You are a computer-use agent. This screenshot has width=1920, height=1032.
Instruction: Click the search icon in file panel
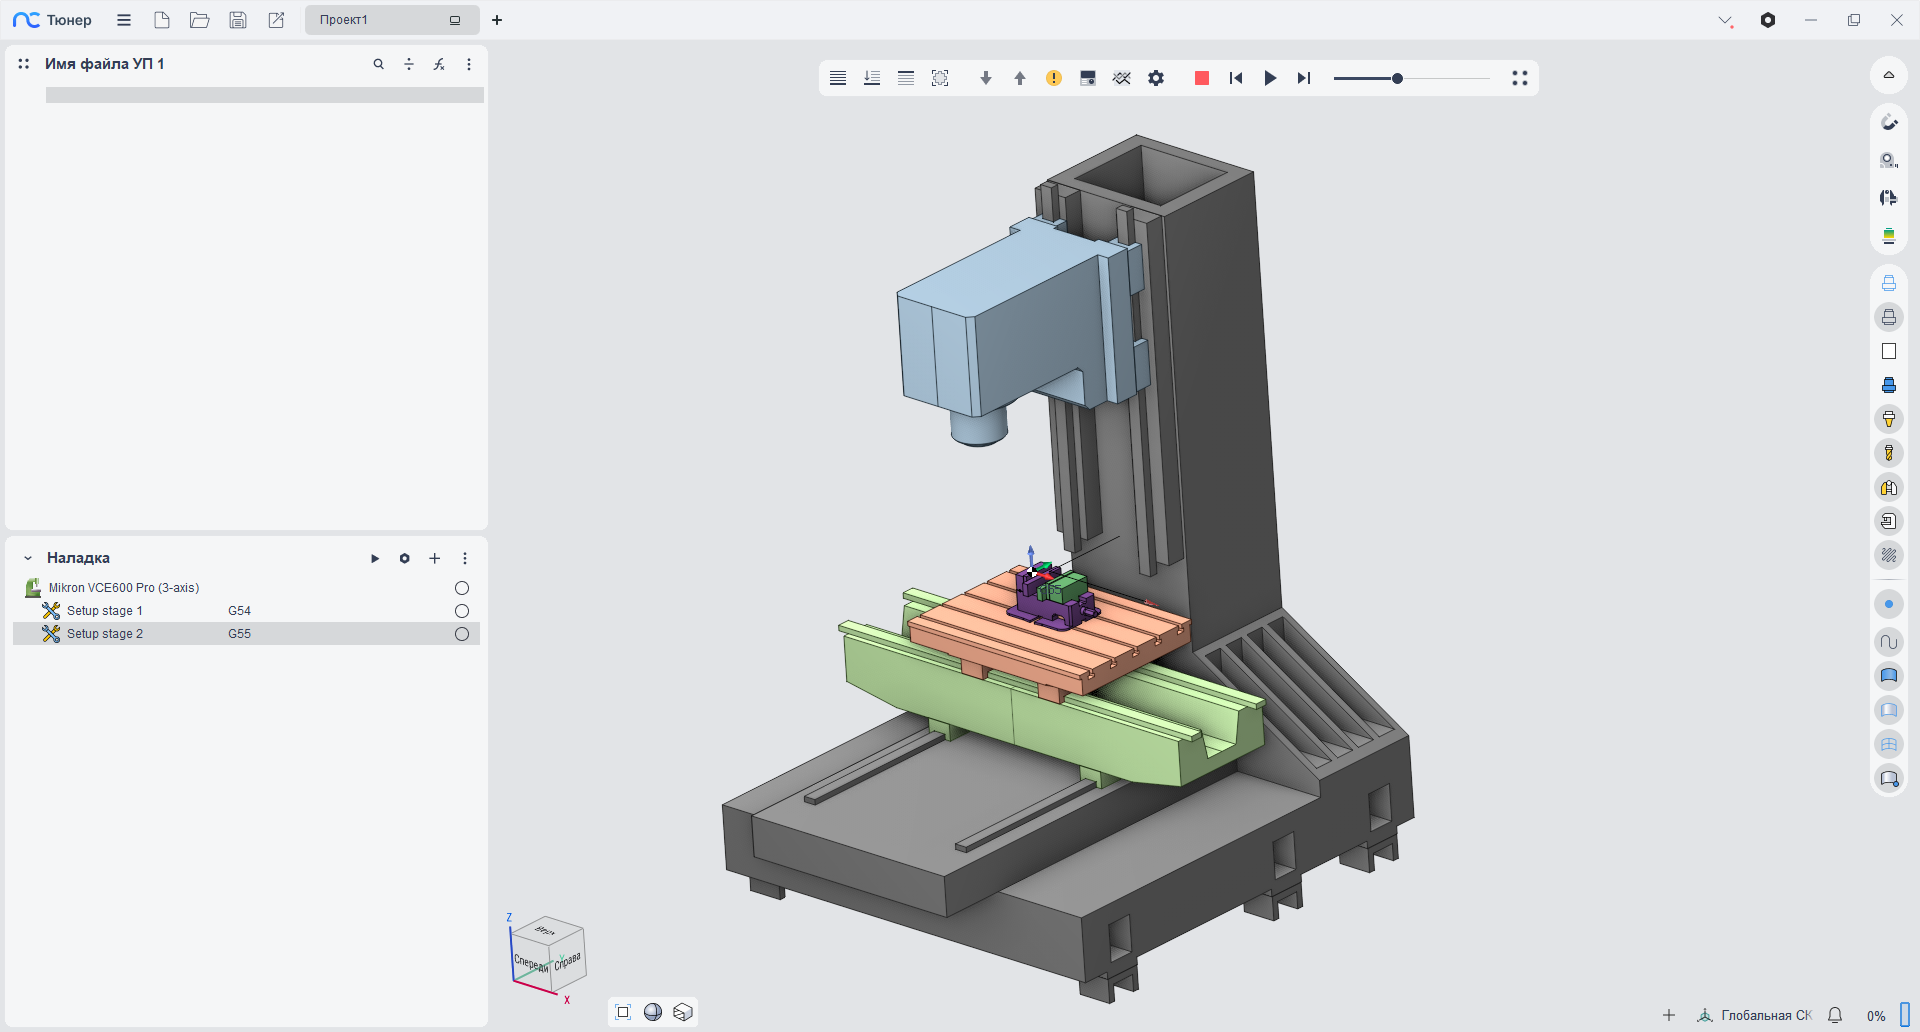click(379, 64)
